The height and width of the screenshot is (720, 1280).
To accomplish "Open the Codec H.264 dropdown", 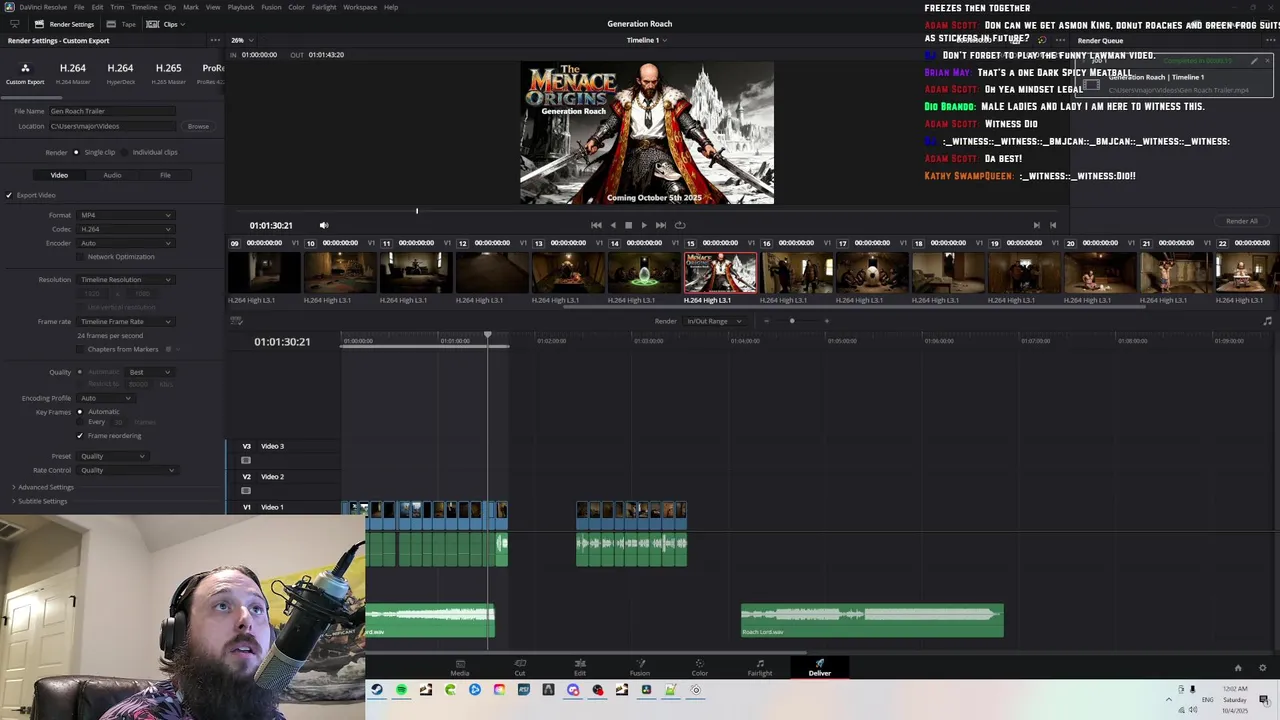I will click(126, 229).
